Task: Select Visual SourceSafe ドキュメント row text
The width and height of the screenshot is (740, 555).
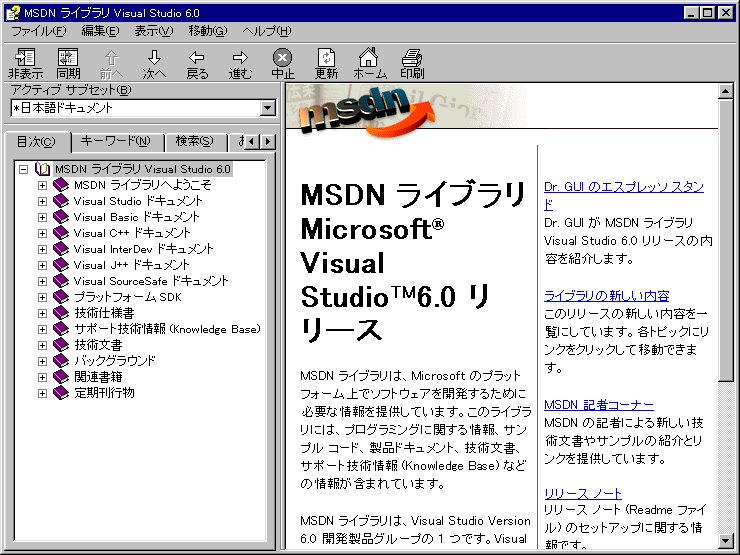Action: click(151, 281)
